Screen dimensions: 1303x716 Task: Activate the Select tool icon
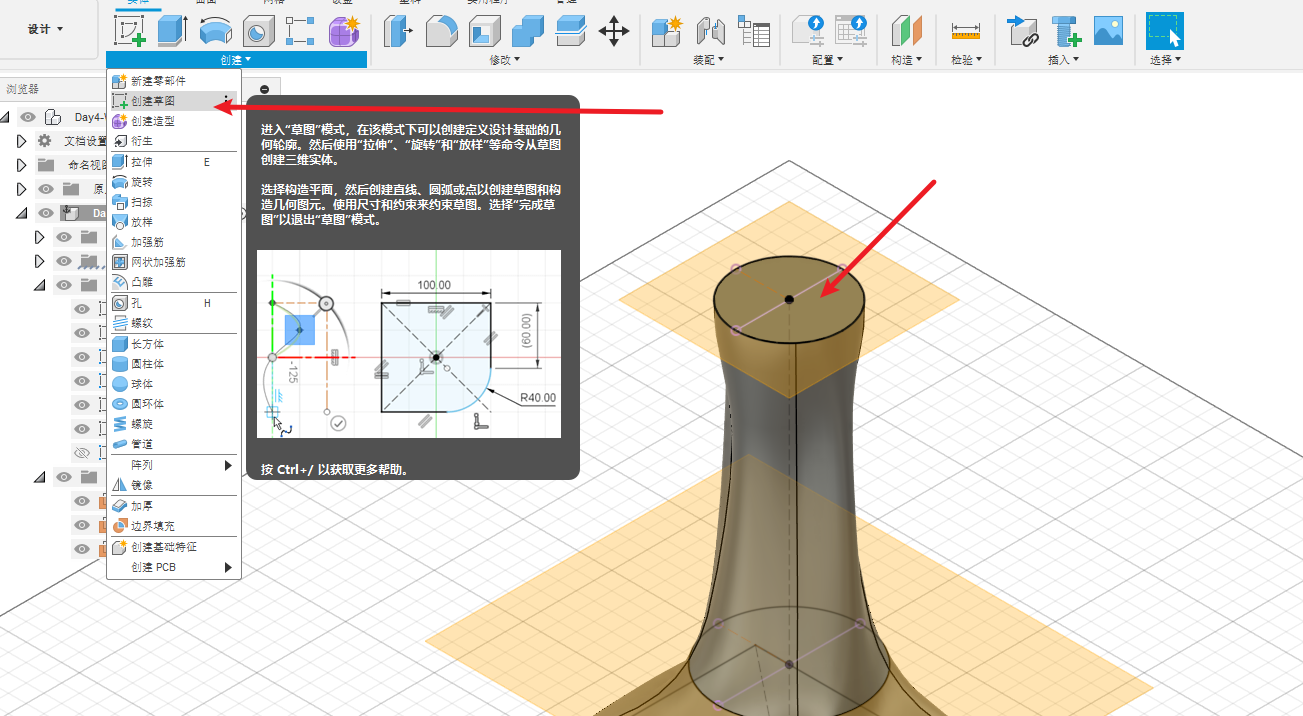point(1164,31)
